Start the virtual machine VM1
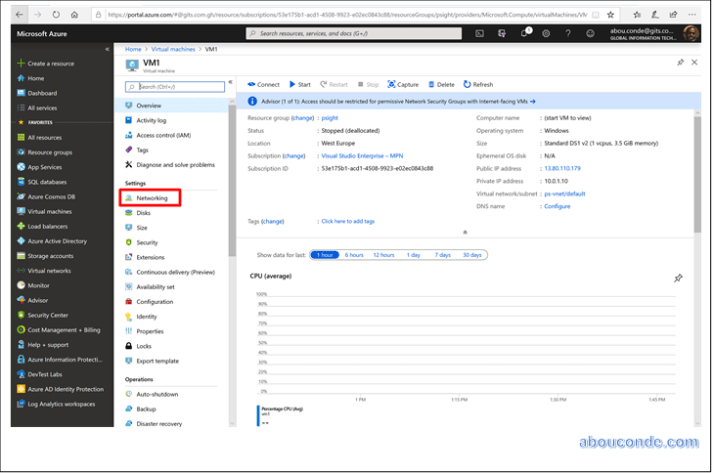The image size is (714, 473). (x=300, y=85)
